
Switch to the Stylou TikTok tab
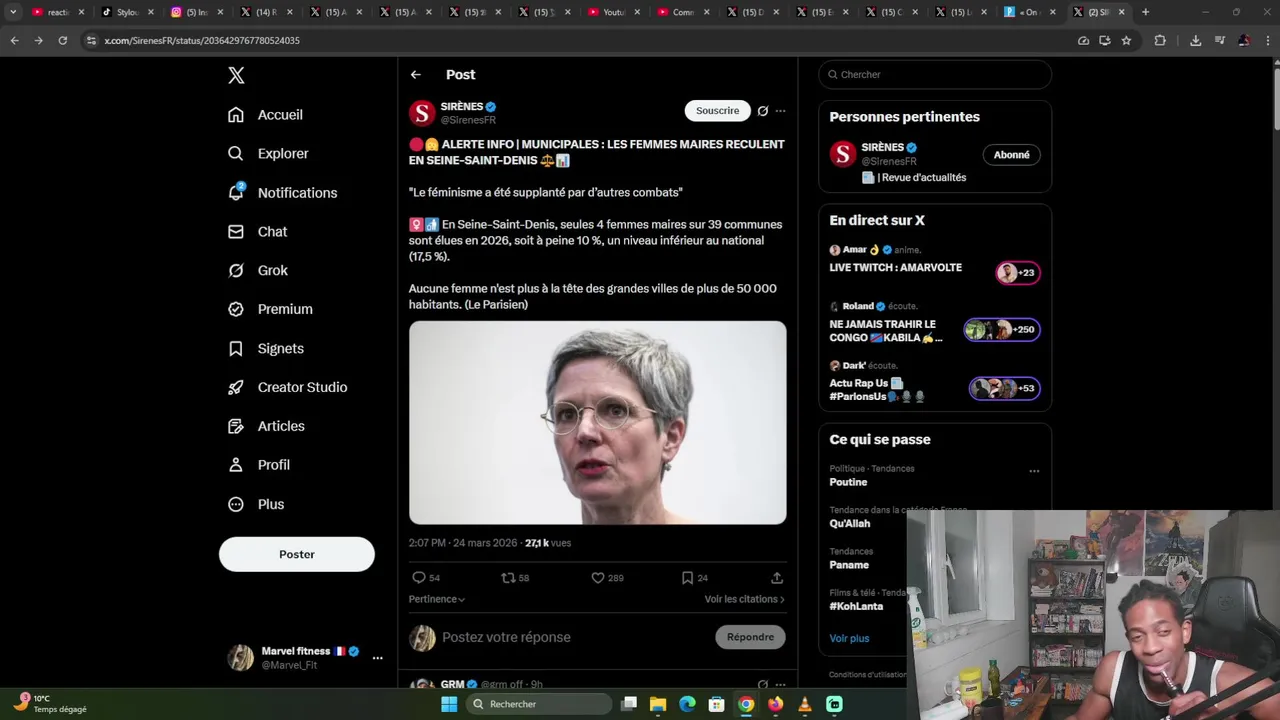tap(127, 12)
